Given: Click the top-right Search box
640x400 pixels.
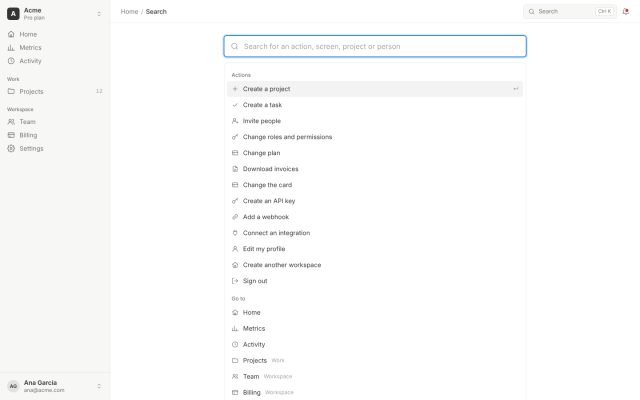Looking at the screenshot, I should point(570,11).
